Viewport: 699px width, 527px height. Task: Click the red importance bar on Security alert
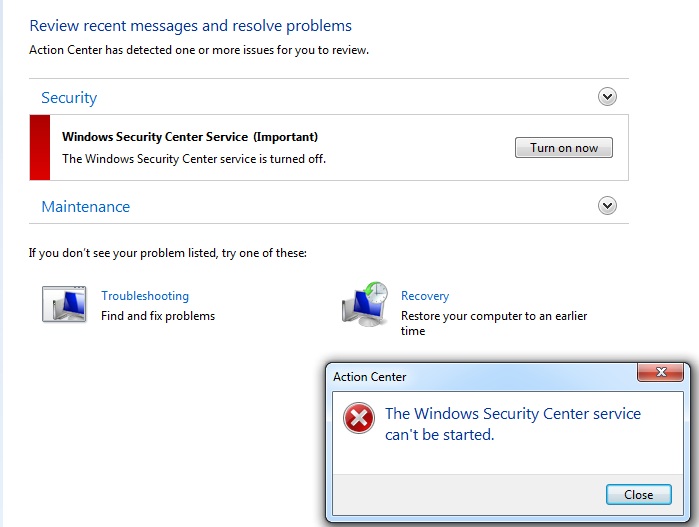click(x=40, y=148)
